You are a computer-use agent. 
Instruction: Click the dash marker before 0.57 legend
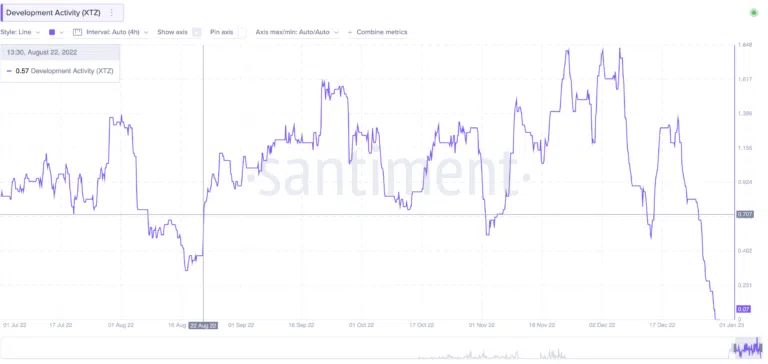[9, 71]
